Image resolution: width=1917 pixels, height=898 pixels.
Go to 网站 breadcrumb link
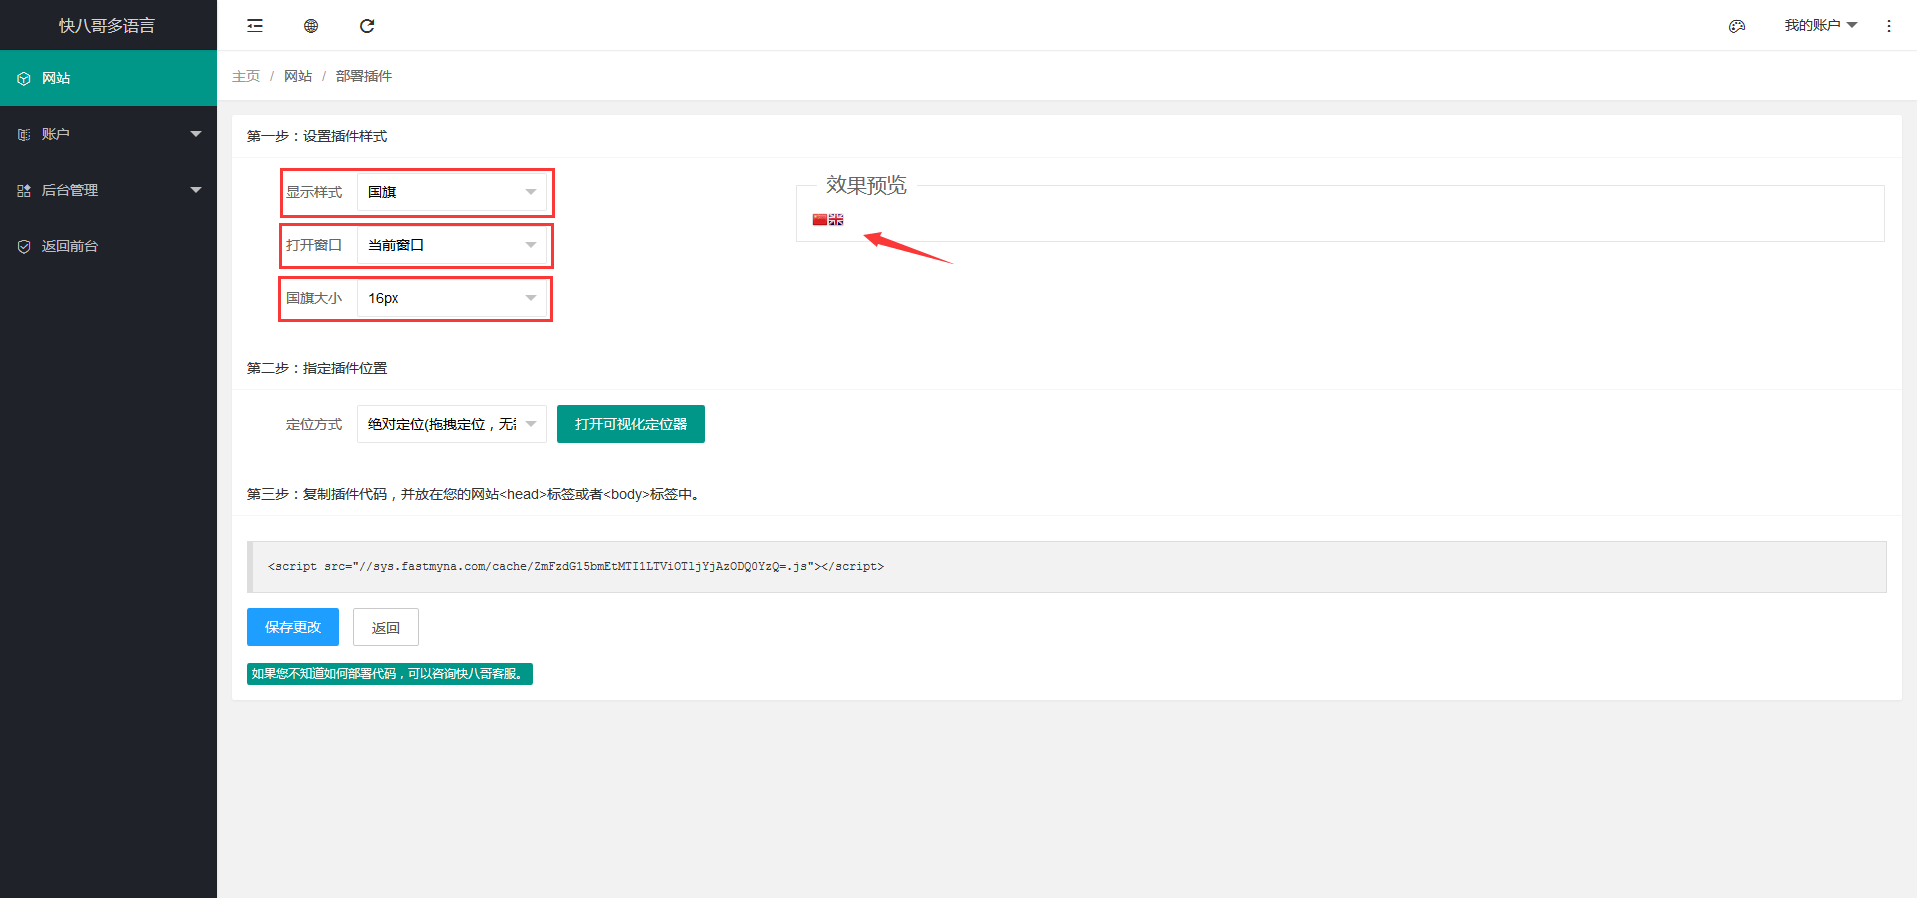pyautogui.click(x=298, y=76)
